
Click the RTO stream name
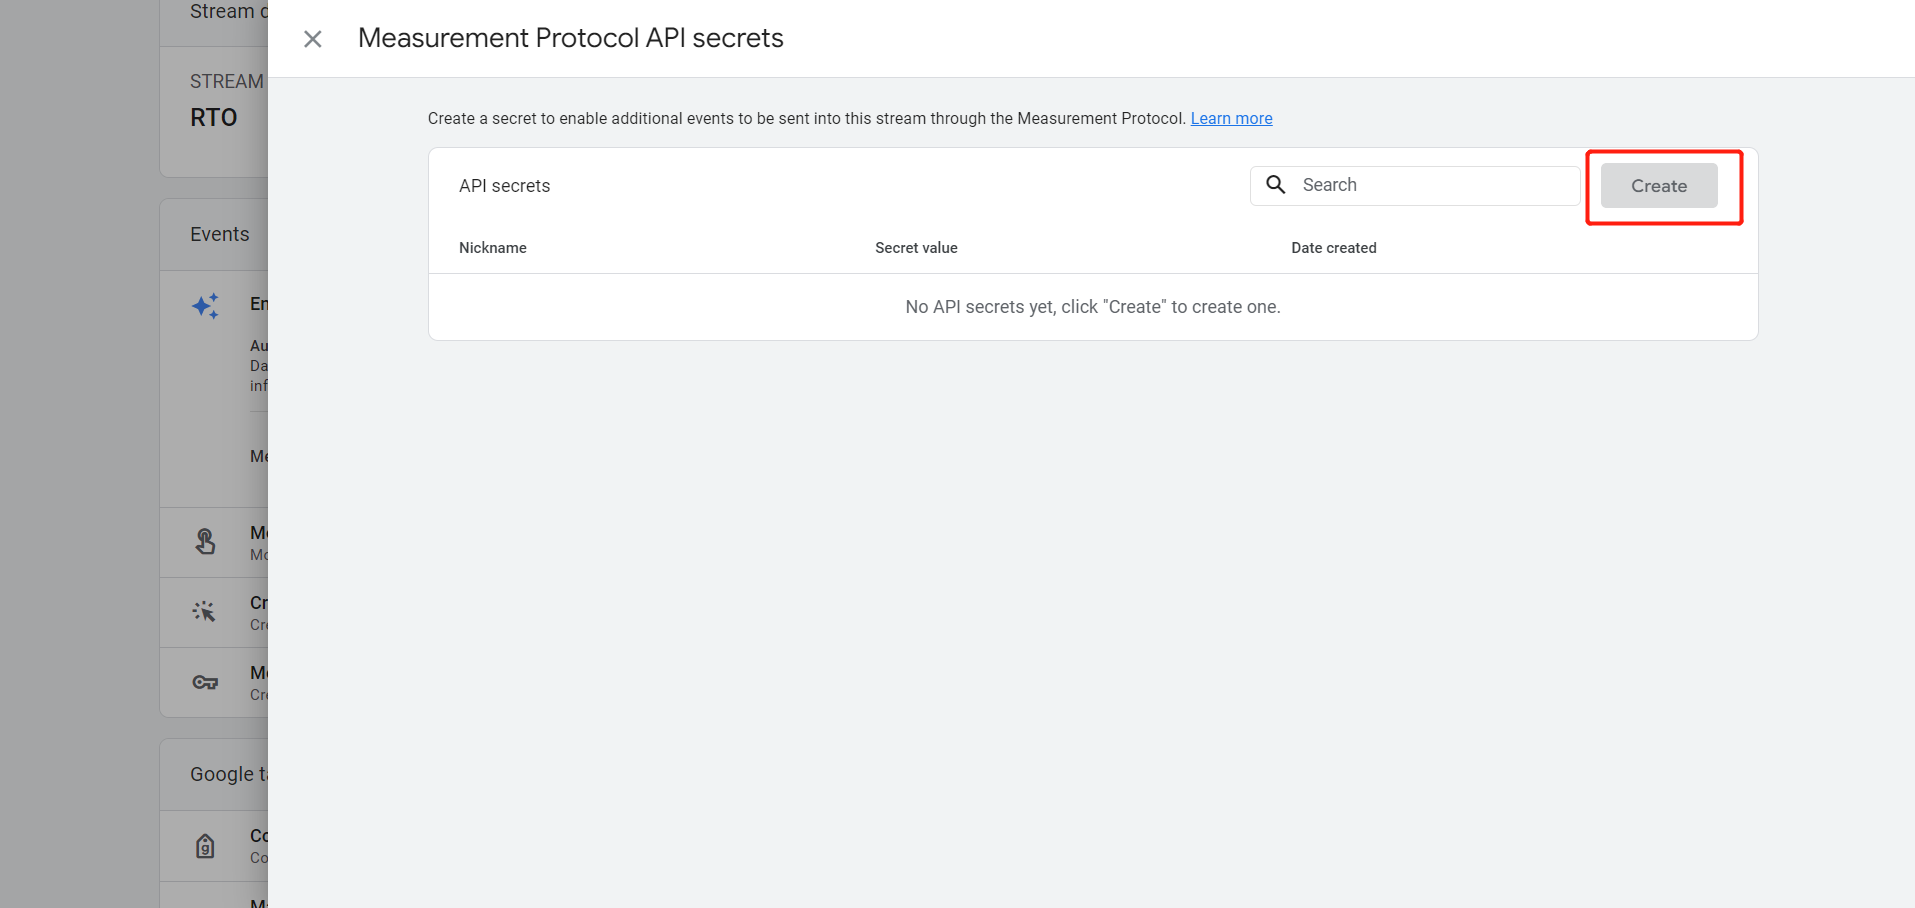coord(214,118)
